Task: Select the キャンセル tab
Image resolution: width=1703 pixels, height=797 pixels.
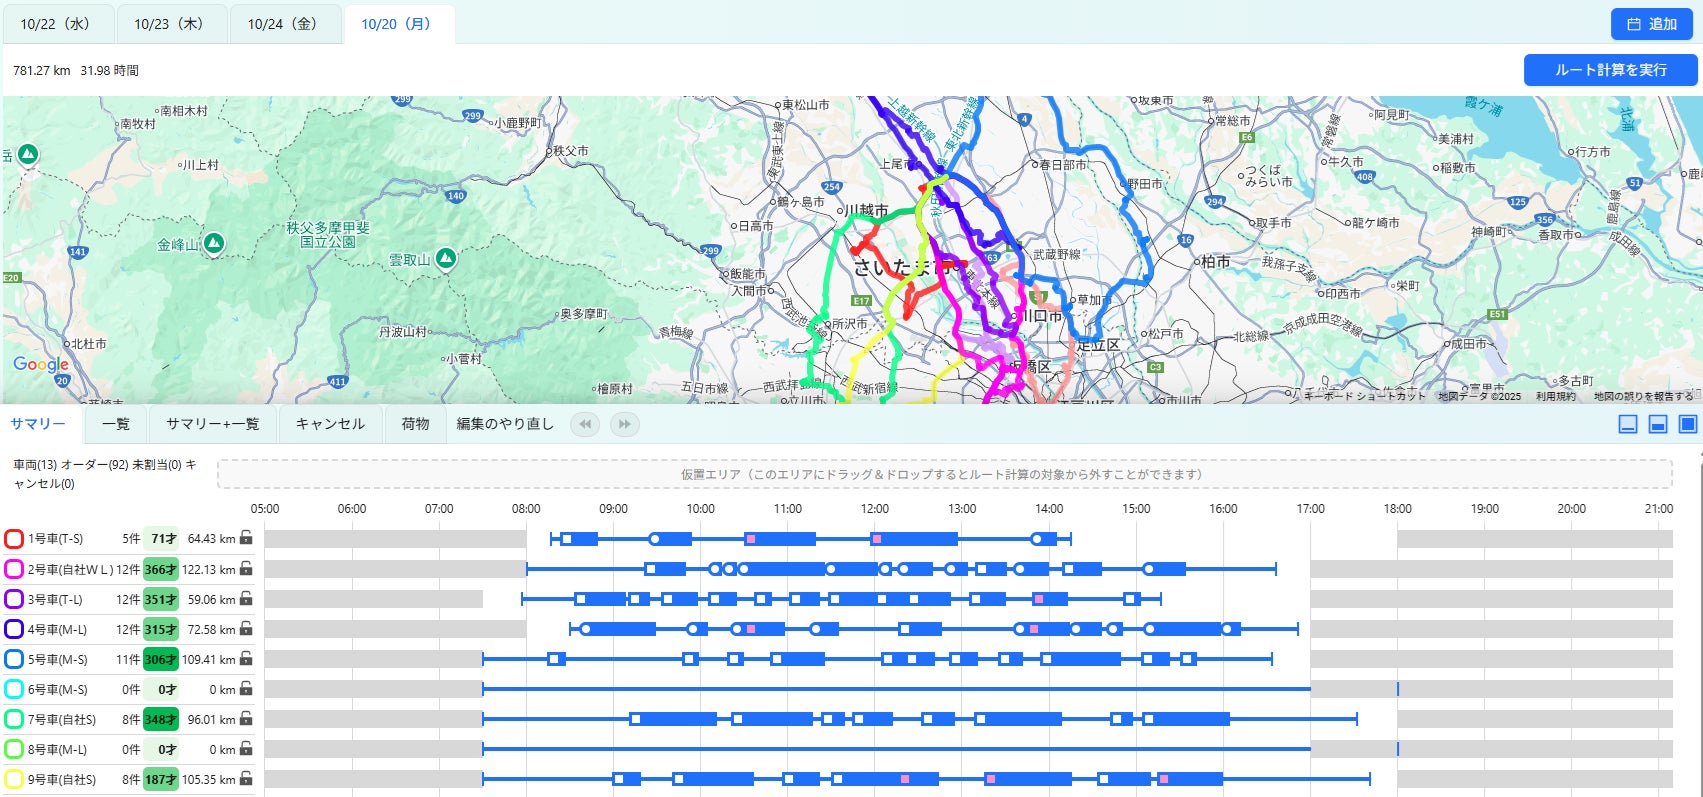Action: (330, 424)
